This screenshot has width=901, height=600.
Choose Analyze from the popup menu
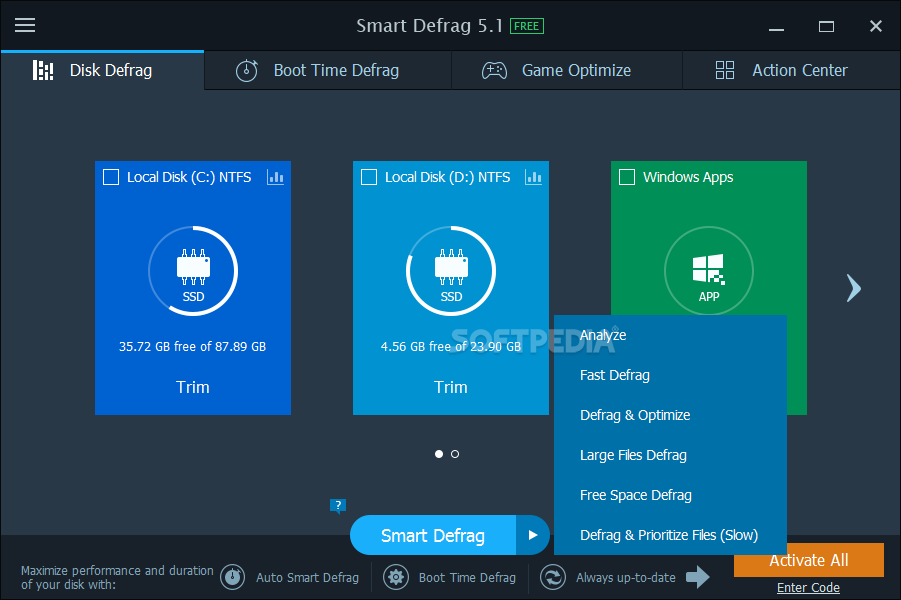(x=670, y=335)
